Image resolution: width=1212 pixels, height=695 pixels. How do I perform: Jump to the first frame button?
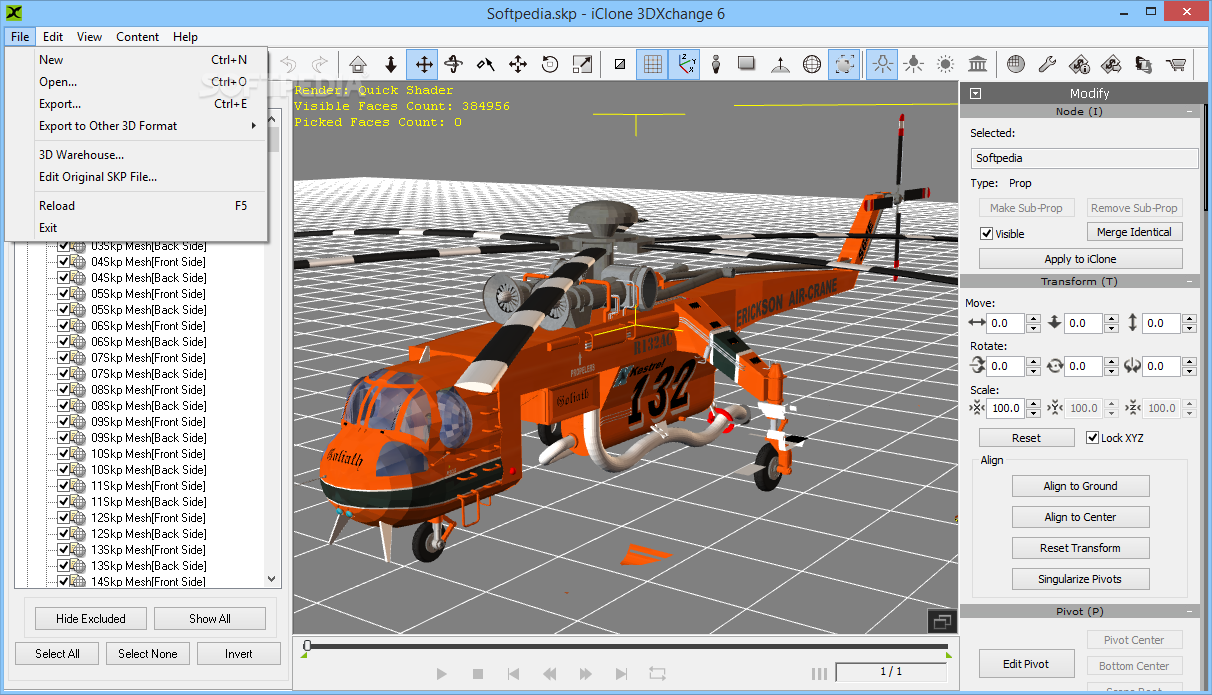(514, 674)
